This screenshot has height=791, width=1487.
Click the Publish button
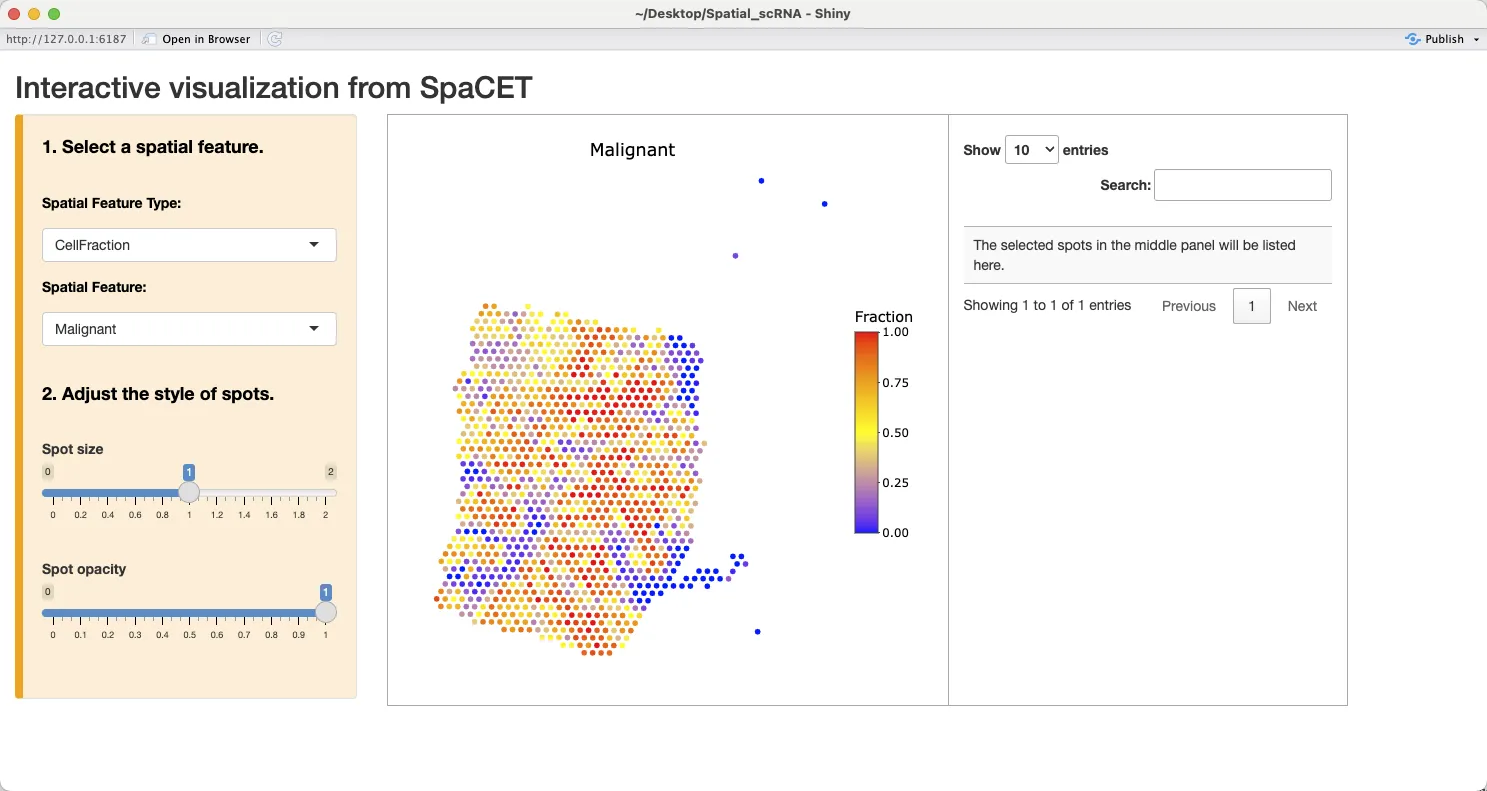point(1436,39)
